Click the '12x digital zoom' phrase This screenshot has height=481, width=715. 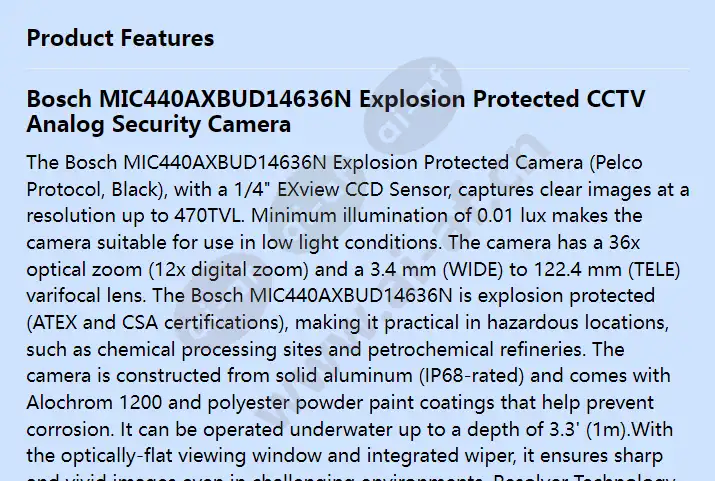click(x=228, y=269)
